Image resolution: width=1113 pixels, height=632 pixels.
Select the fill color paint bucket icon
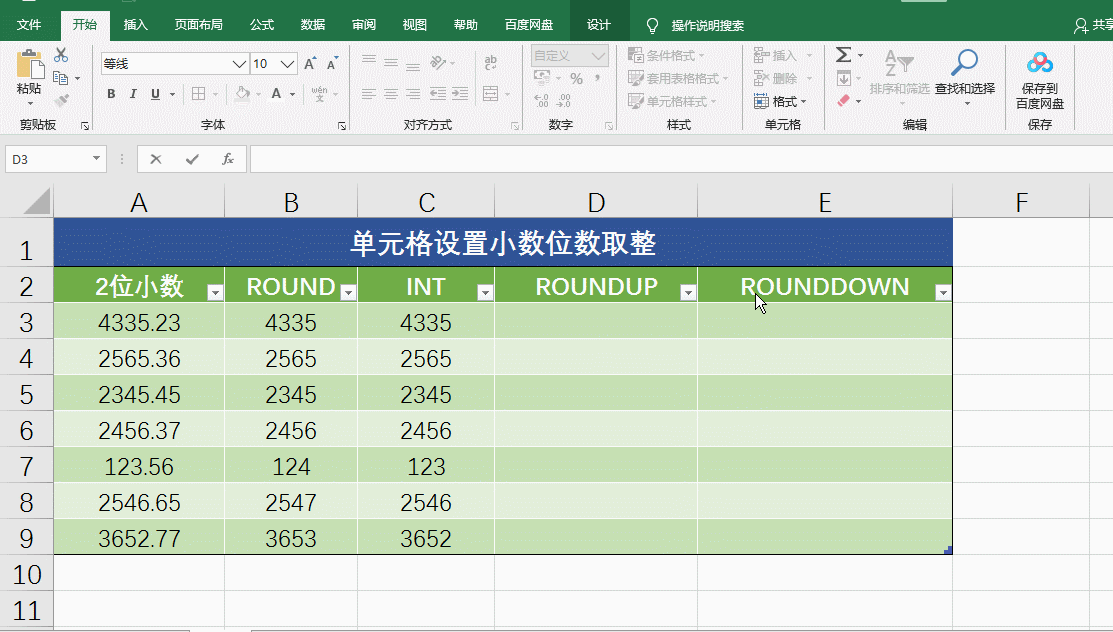244,94
